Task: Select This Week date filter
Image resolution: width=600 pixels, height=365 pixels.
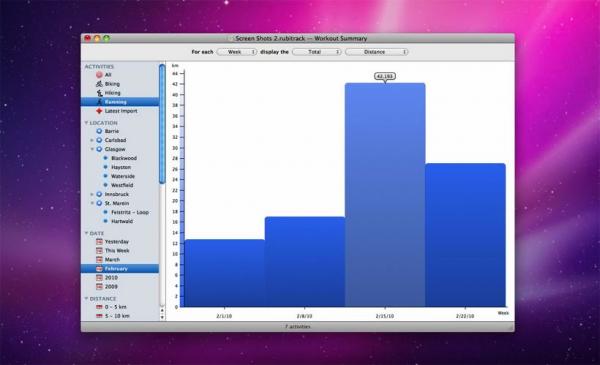Action: [x=117, y=251]
